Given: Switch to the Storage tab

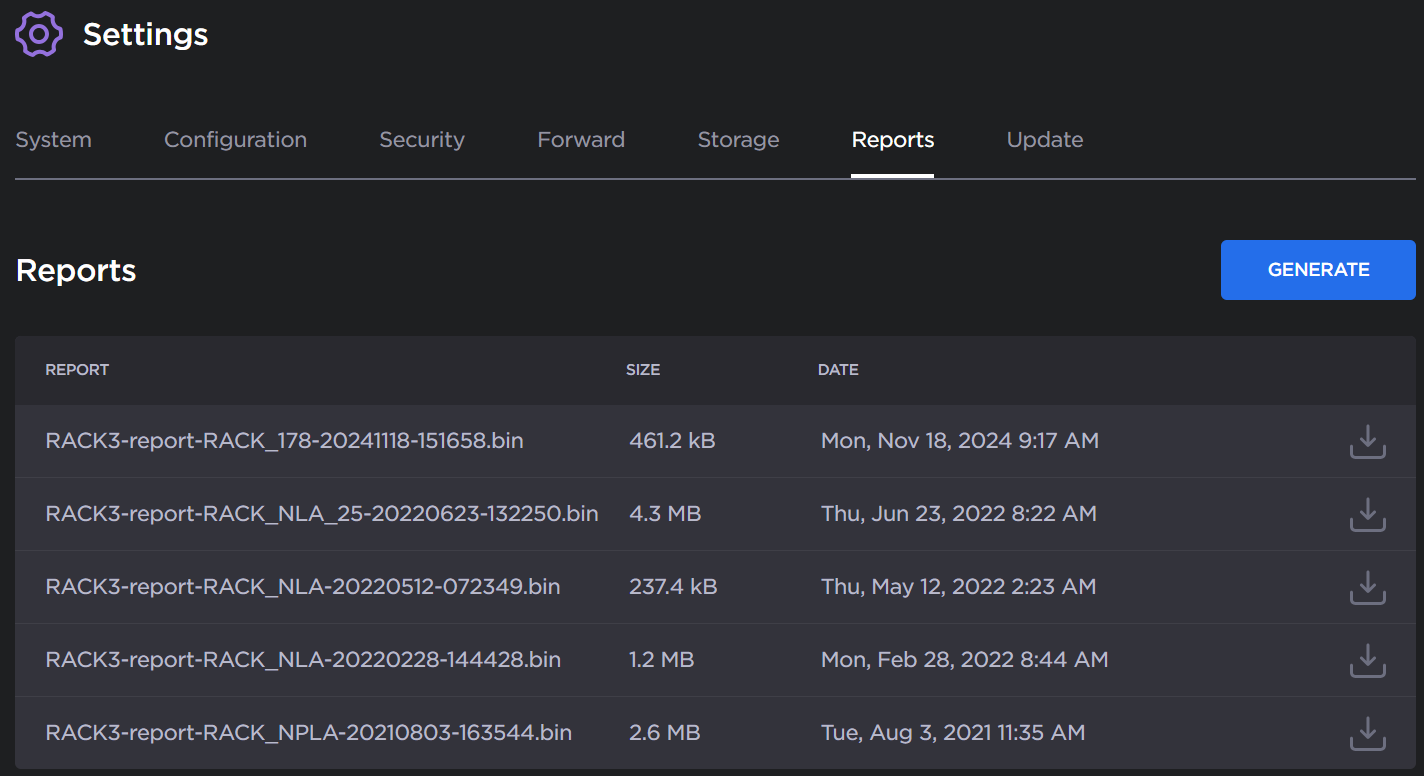Looking at the screenshot, I should pos(738,140).
